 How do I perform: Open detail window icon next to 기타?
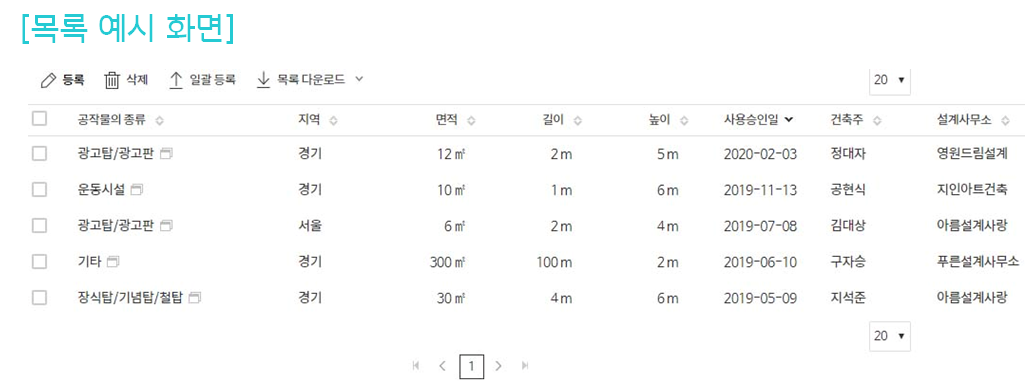pos(113,262)
